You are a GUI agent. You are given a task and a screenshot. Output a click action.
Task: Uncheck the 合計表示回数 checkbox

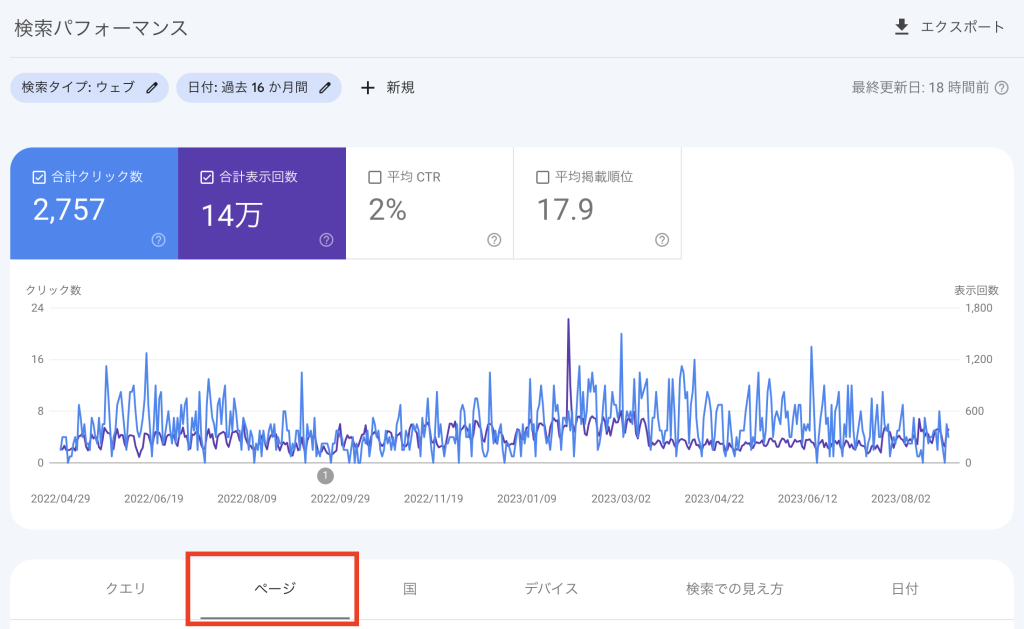click(x=207, y=177)
